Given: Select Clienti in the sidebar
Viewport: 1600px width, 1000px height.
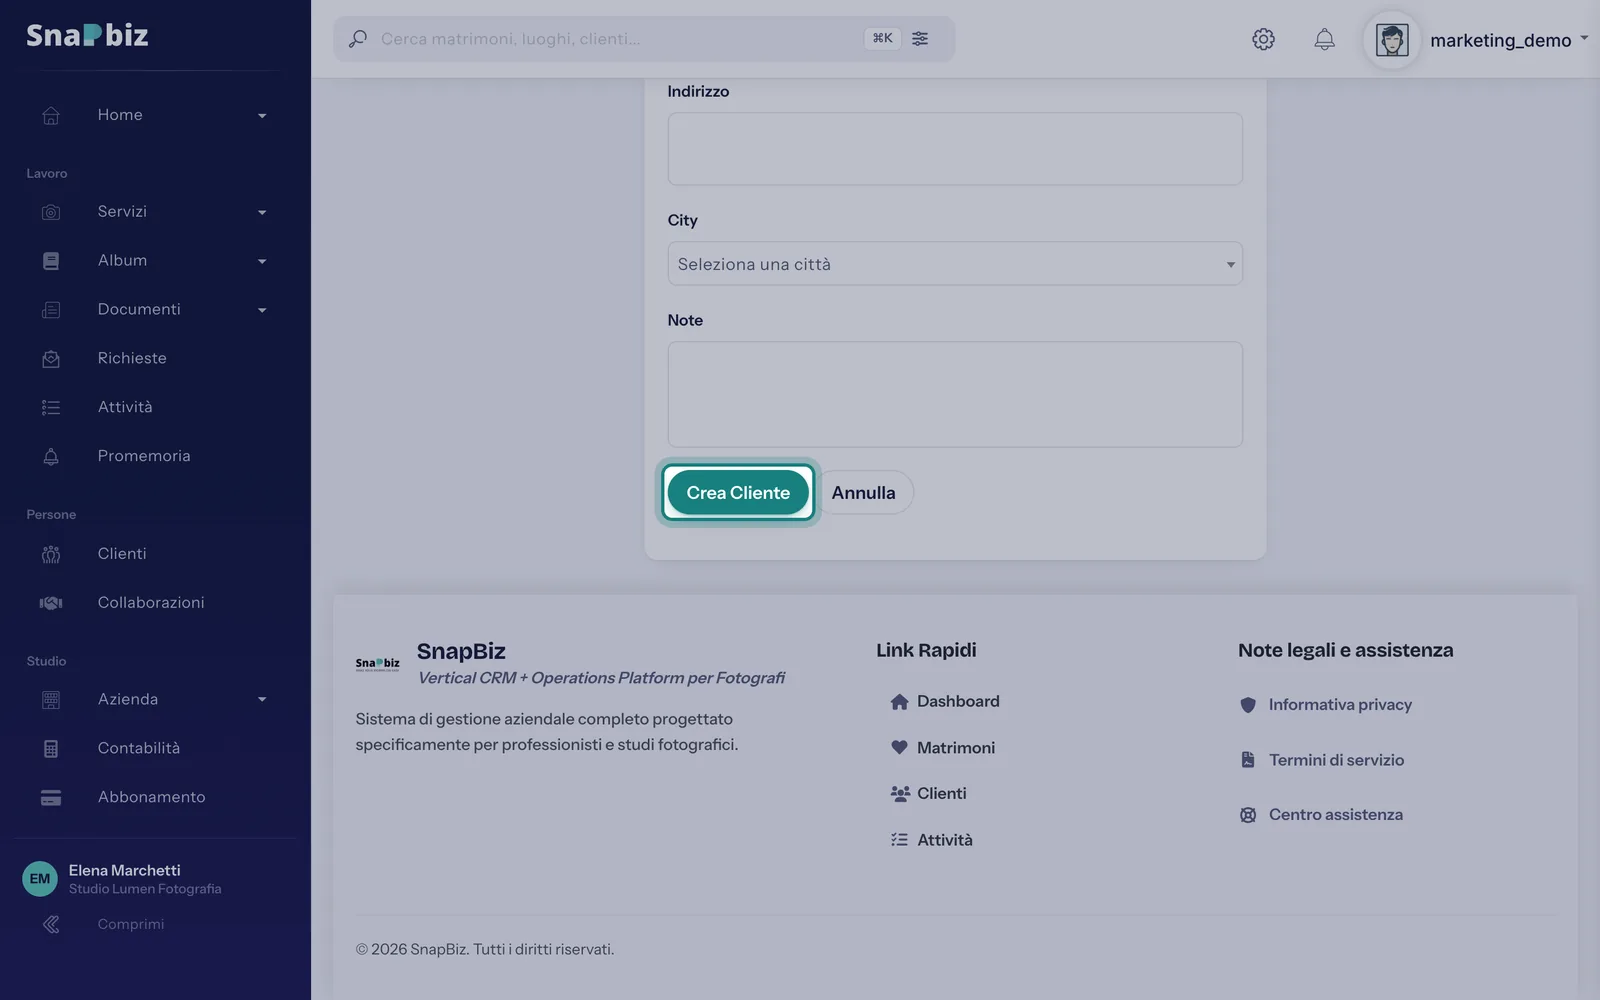Looking at the screenshot, I should [x=122, y=554].
